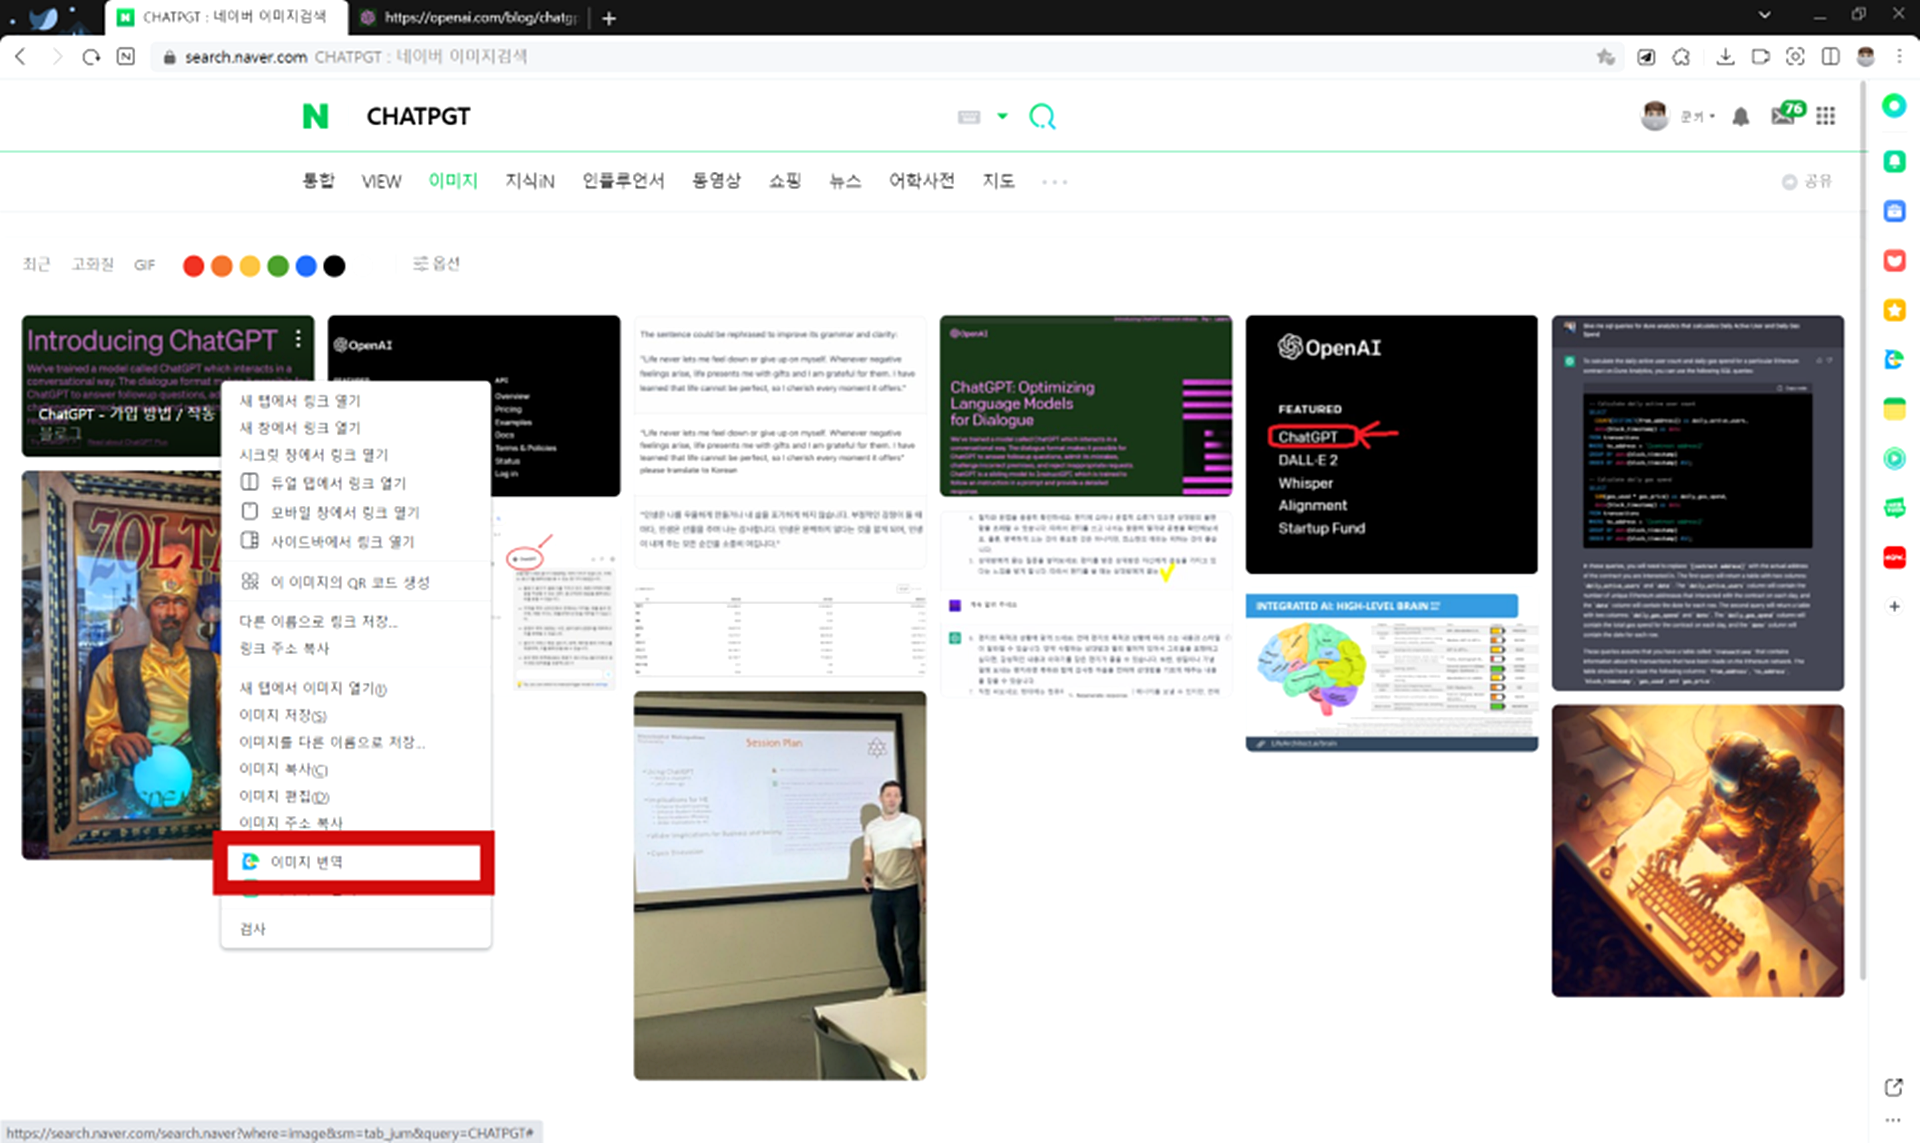The image size is (1920, 1143).
Task: Expand more categories with the three dots
Action: tap(1054, 182)
